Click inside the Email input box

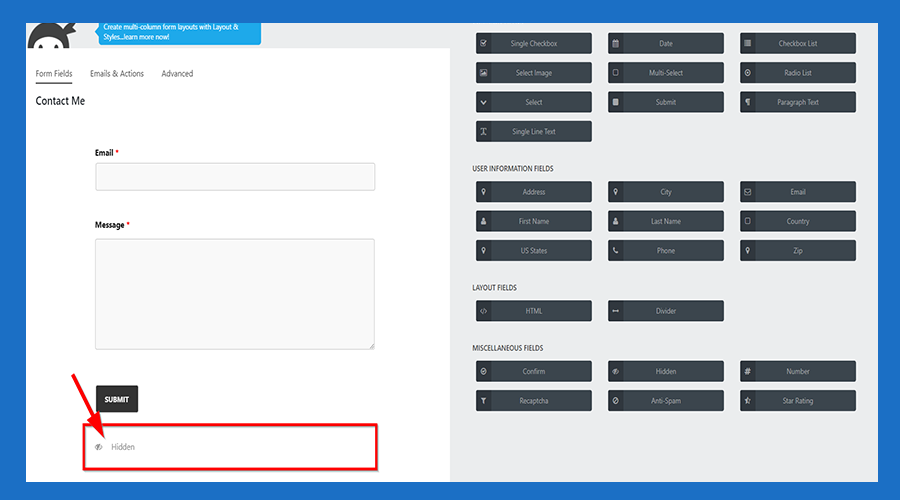tap(235, 177)
